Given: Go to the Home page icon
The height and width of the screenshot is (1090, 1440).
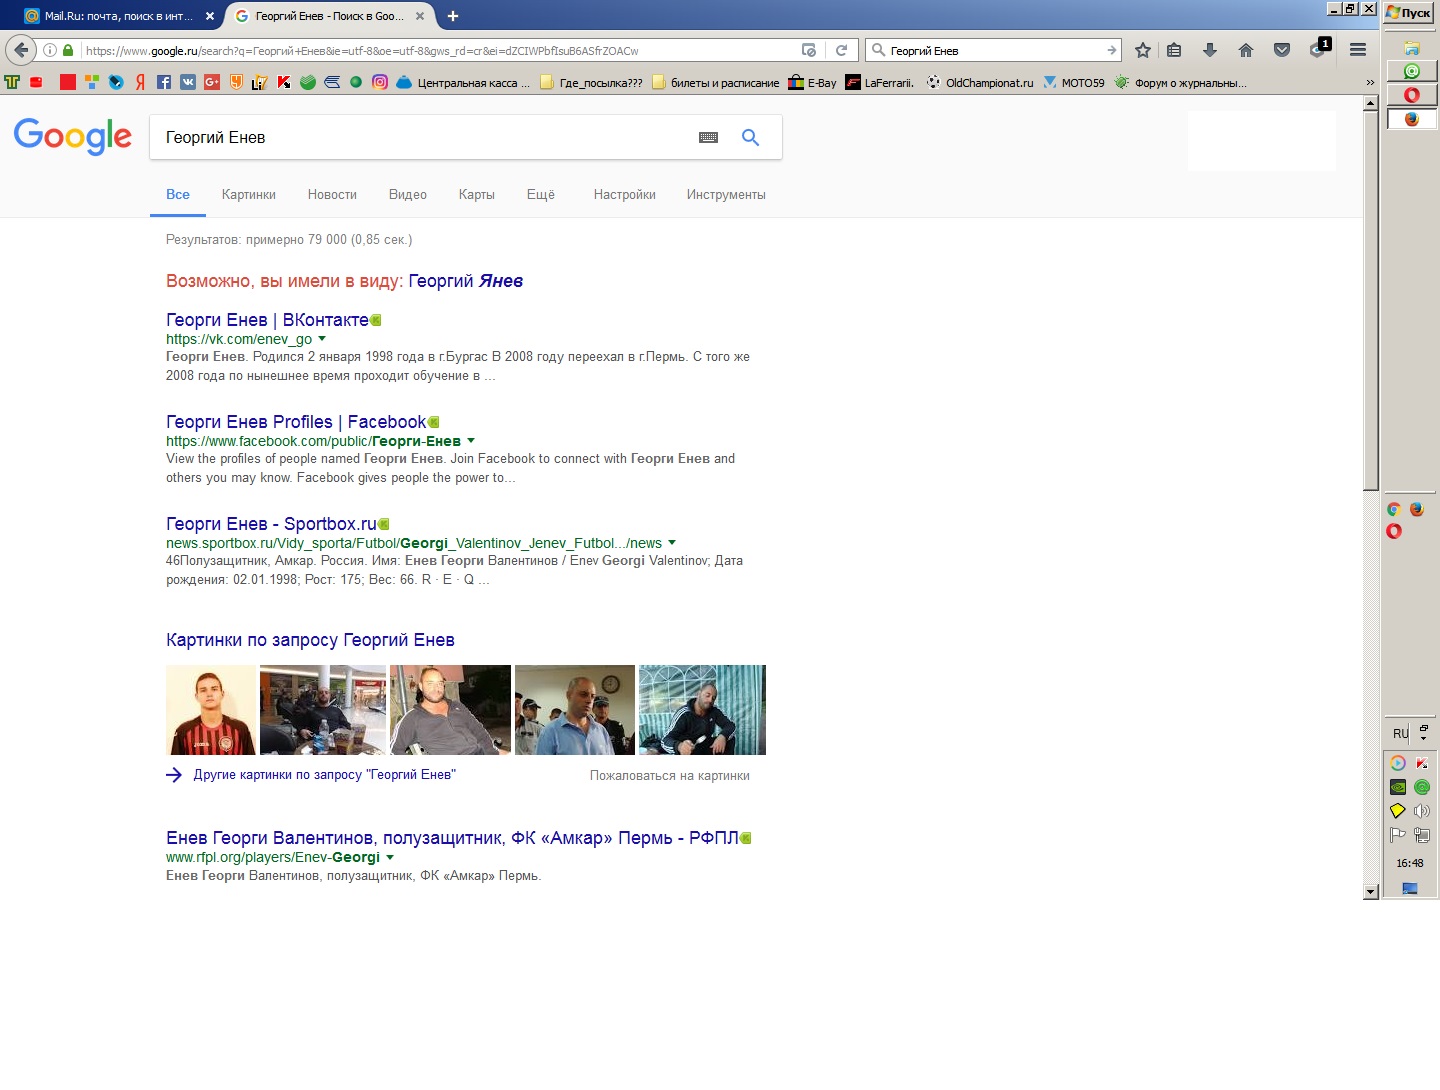Looking at the screenshot, I should [x=1246, y=50].
